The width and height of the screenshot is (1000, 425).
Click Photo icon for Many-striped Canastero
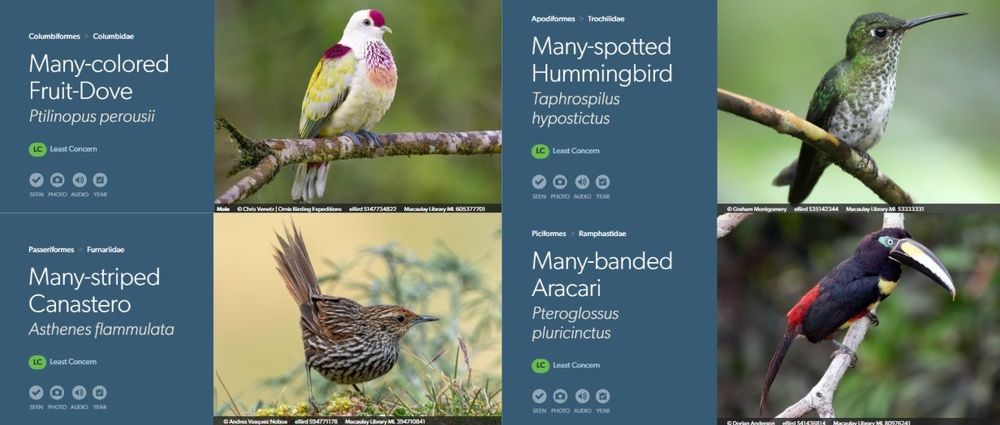point(57,392)
